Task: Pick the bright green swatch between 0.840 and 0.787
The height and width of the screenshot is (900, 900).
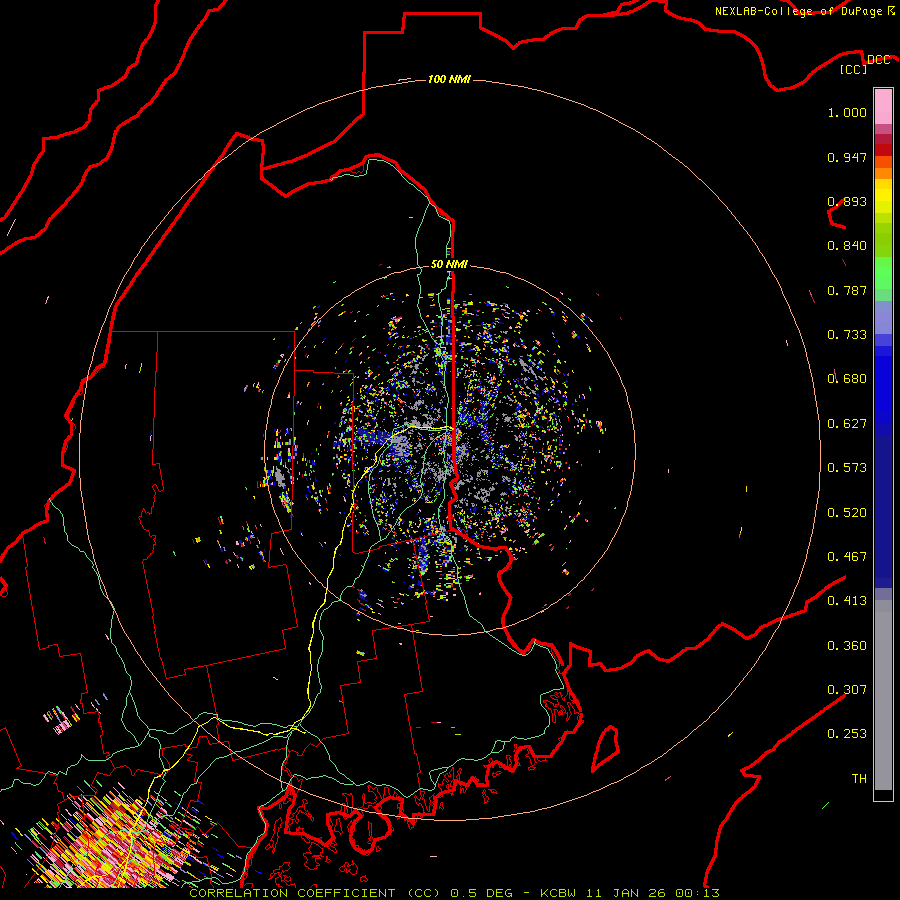Action: 883,273
